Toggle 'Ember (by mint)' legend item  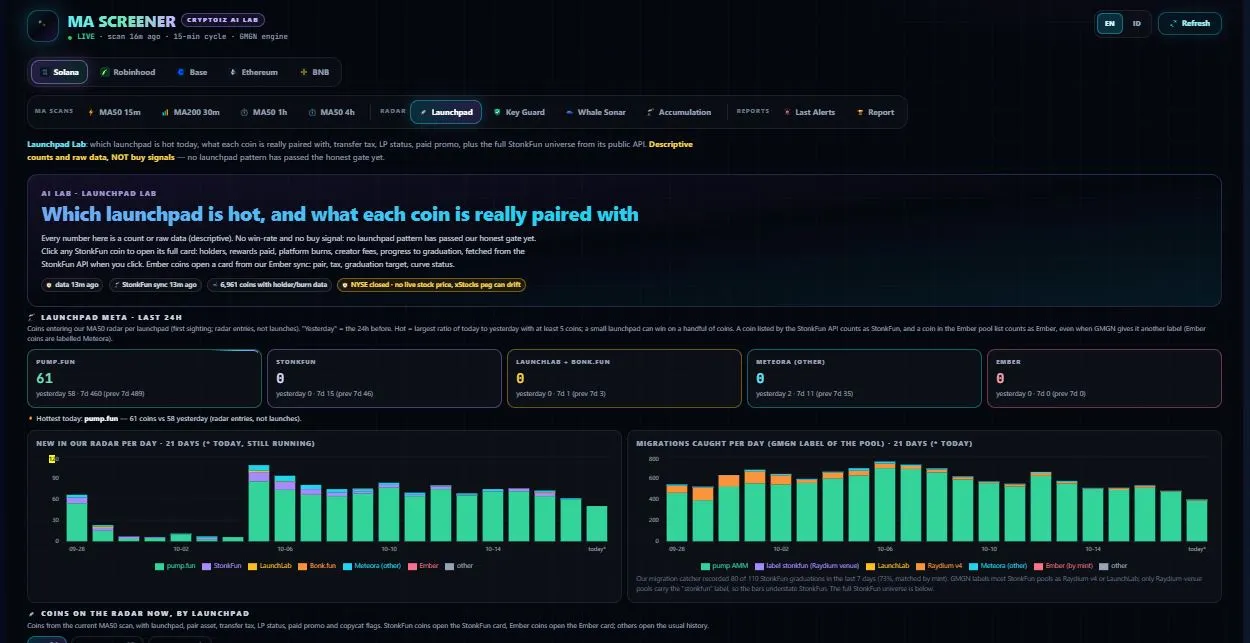pos(1063,566)
